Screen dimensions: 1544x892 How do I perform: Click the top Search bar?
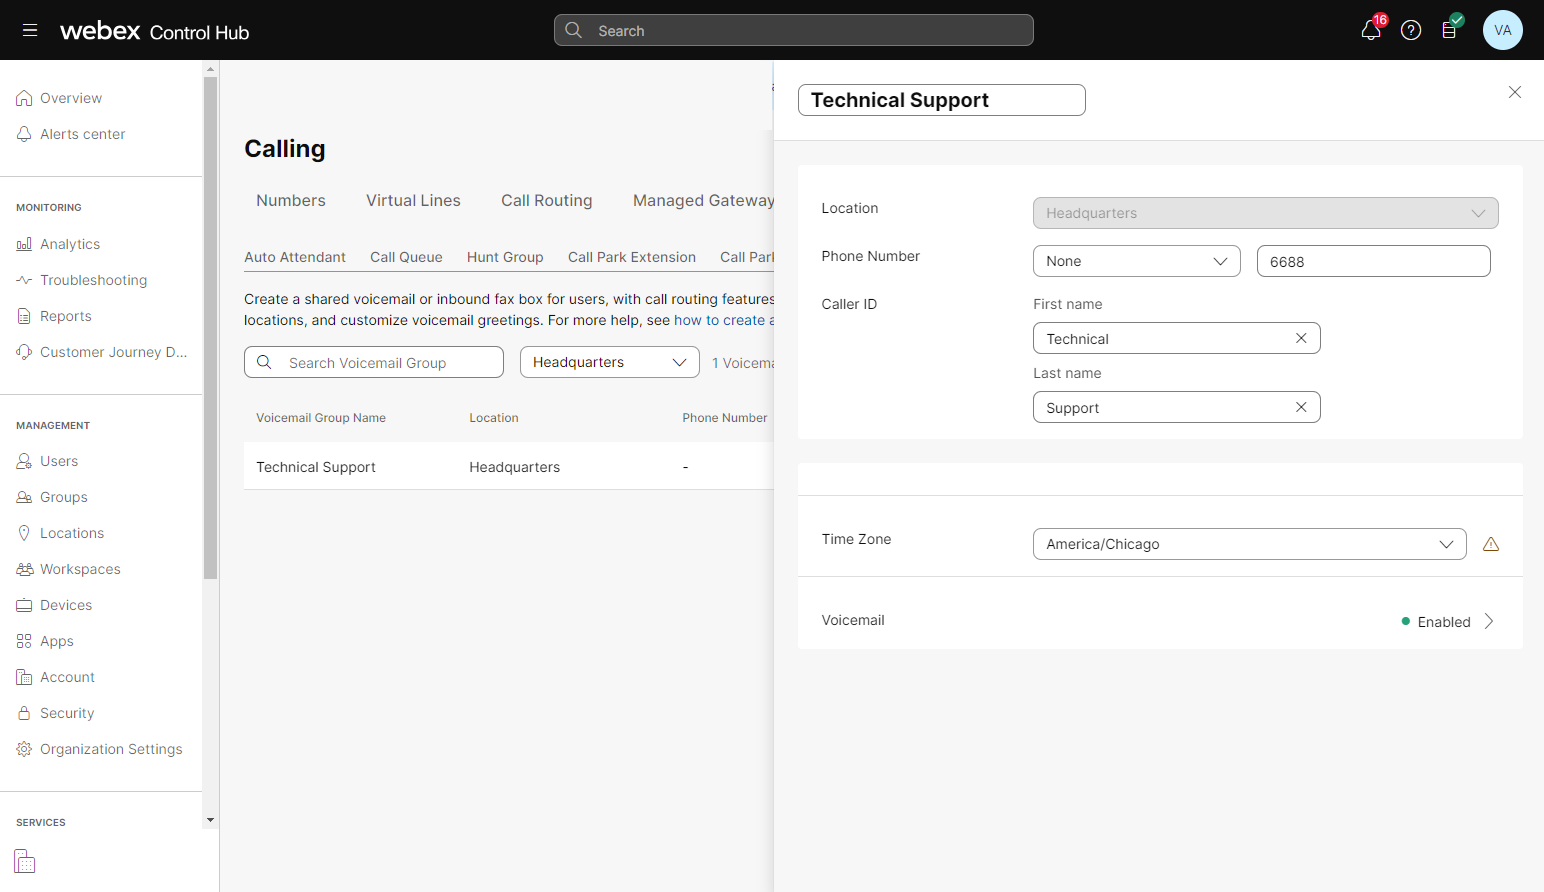pos(793,30)
